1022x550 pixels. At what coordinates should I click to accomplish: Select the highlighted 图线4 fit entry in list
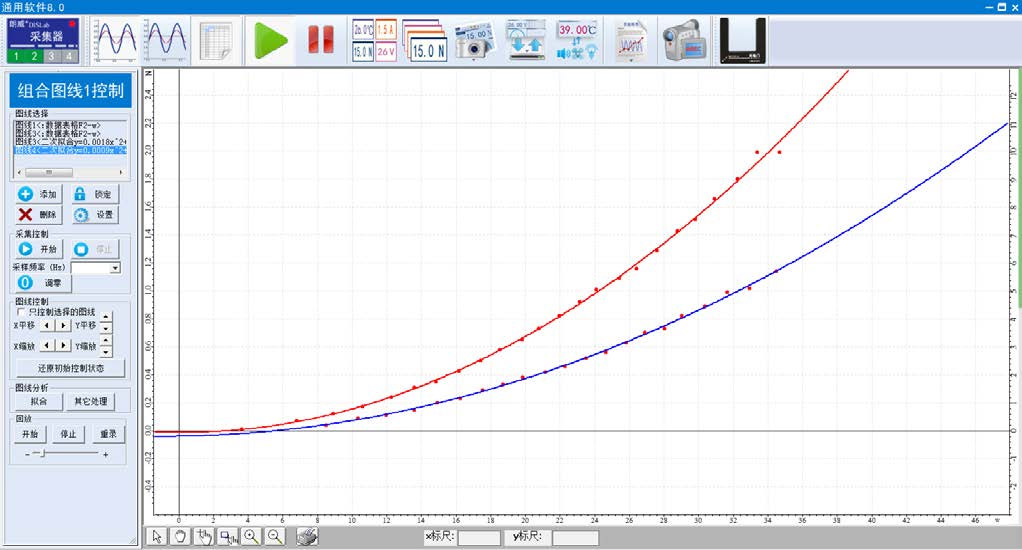coord(70,151)
